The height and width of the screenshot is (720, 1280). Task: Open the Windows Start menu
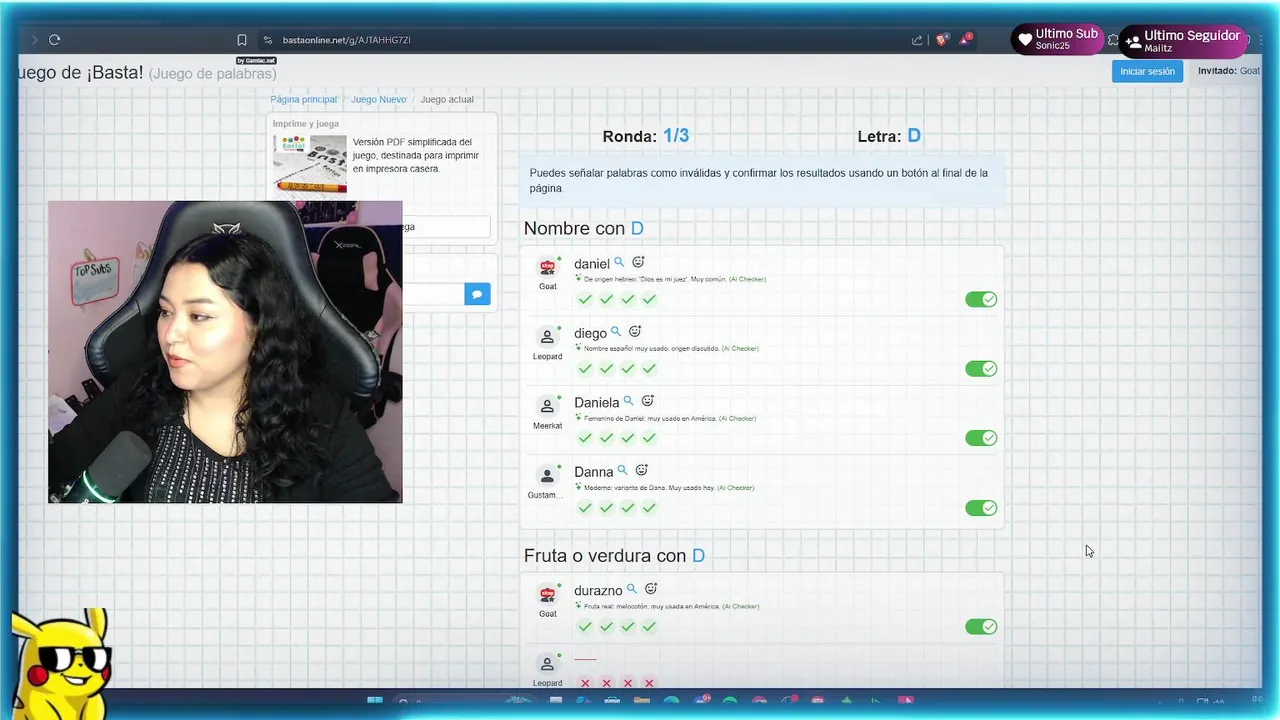375,701
